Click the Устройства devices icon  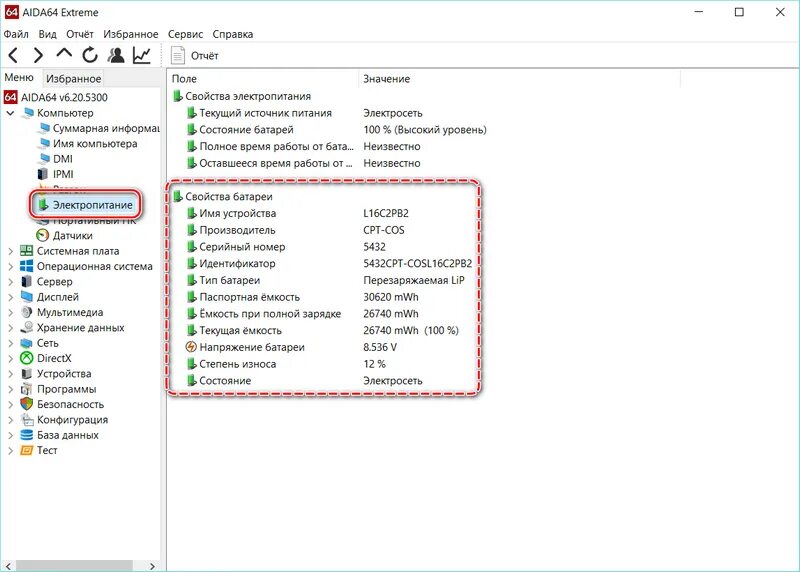point(27,374)
